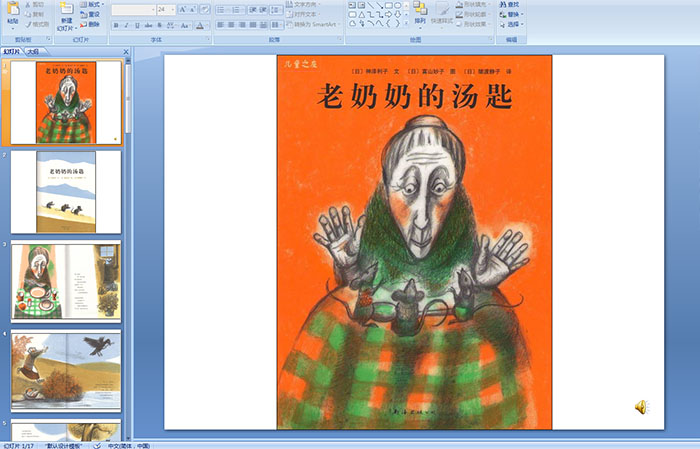The width and height of the screenshot is (700, 449).
Task: Select slide 3 thumbnail with table setting
Action: (66, 281)
